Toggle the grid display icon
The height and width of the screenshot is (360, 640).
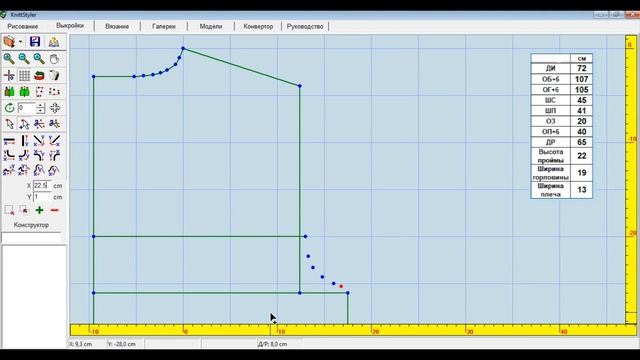24,76
